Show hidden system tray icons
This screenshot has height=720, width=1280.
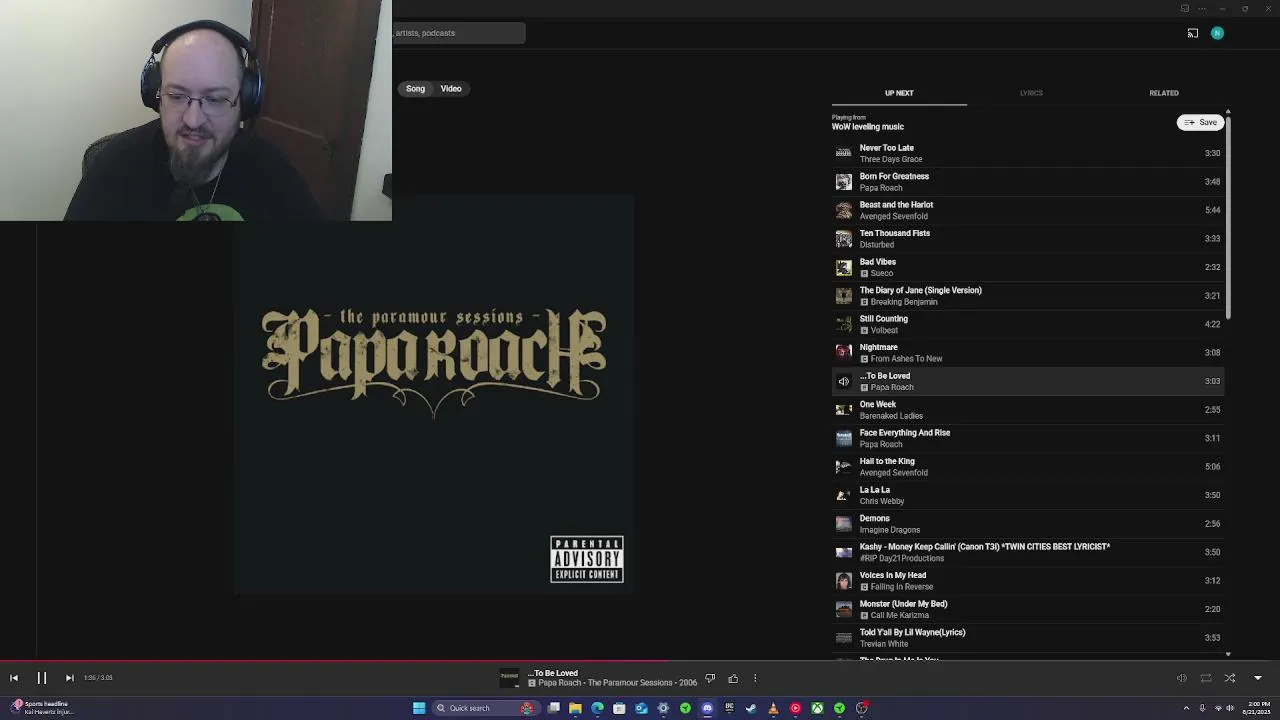point(1187,708)
